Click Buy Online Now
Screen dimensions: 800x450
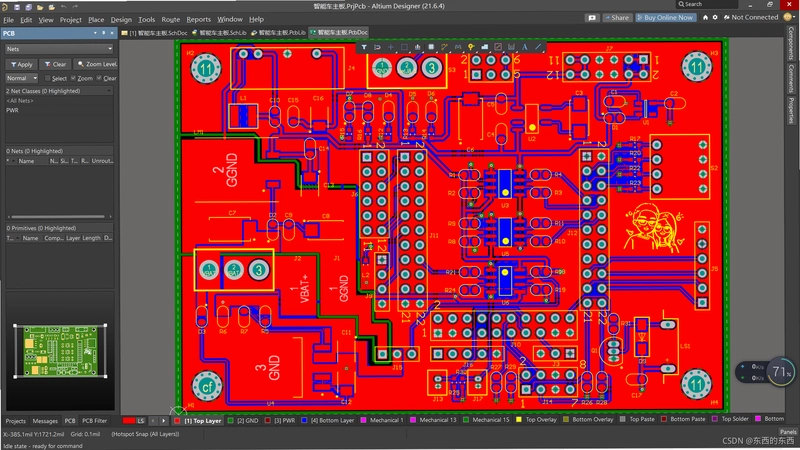click(665, 17)
